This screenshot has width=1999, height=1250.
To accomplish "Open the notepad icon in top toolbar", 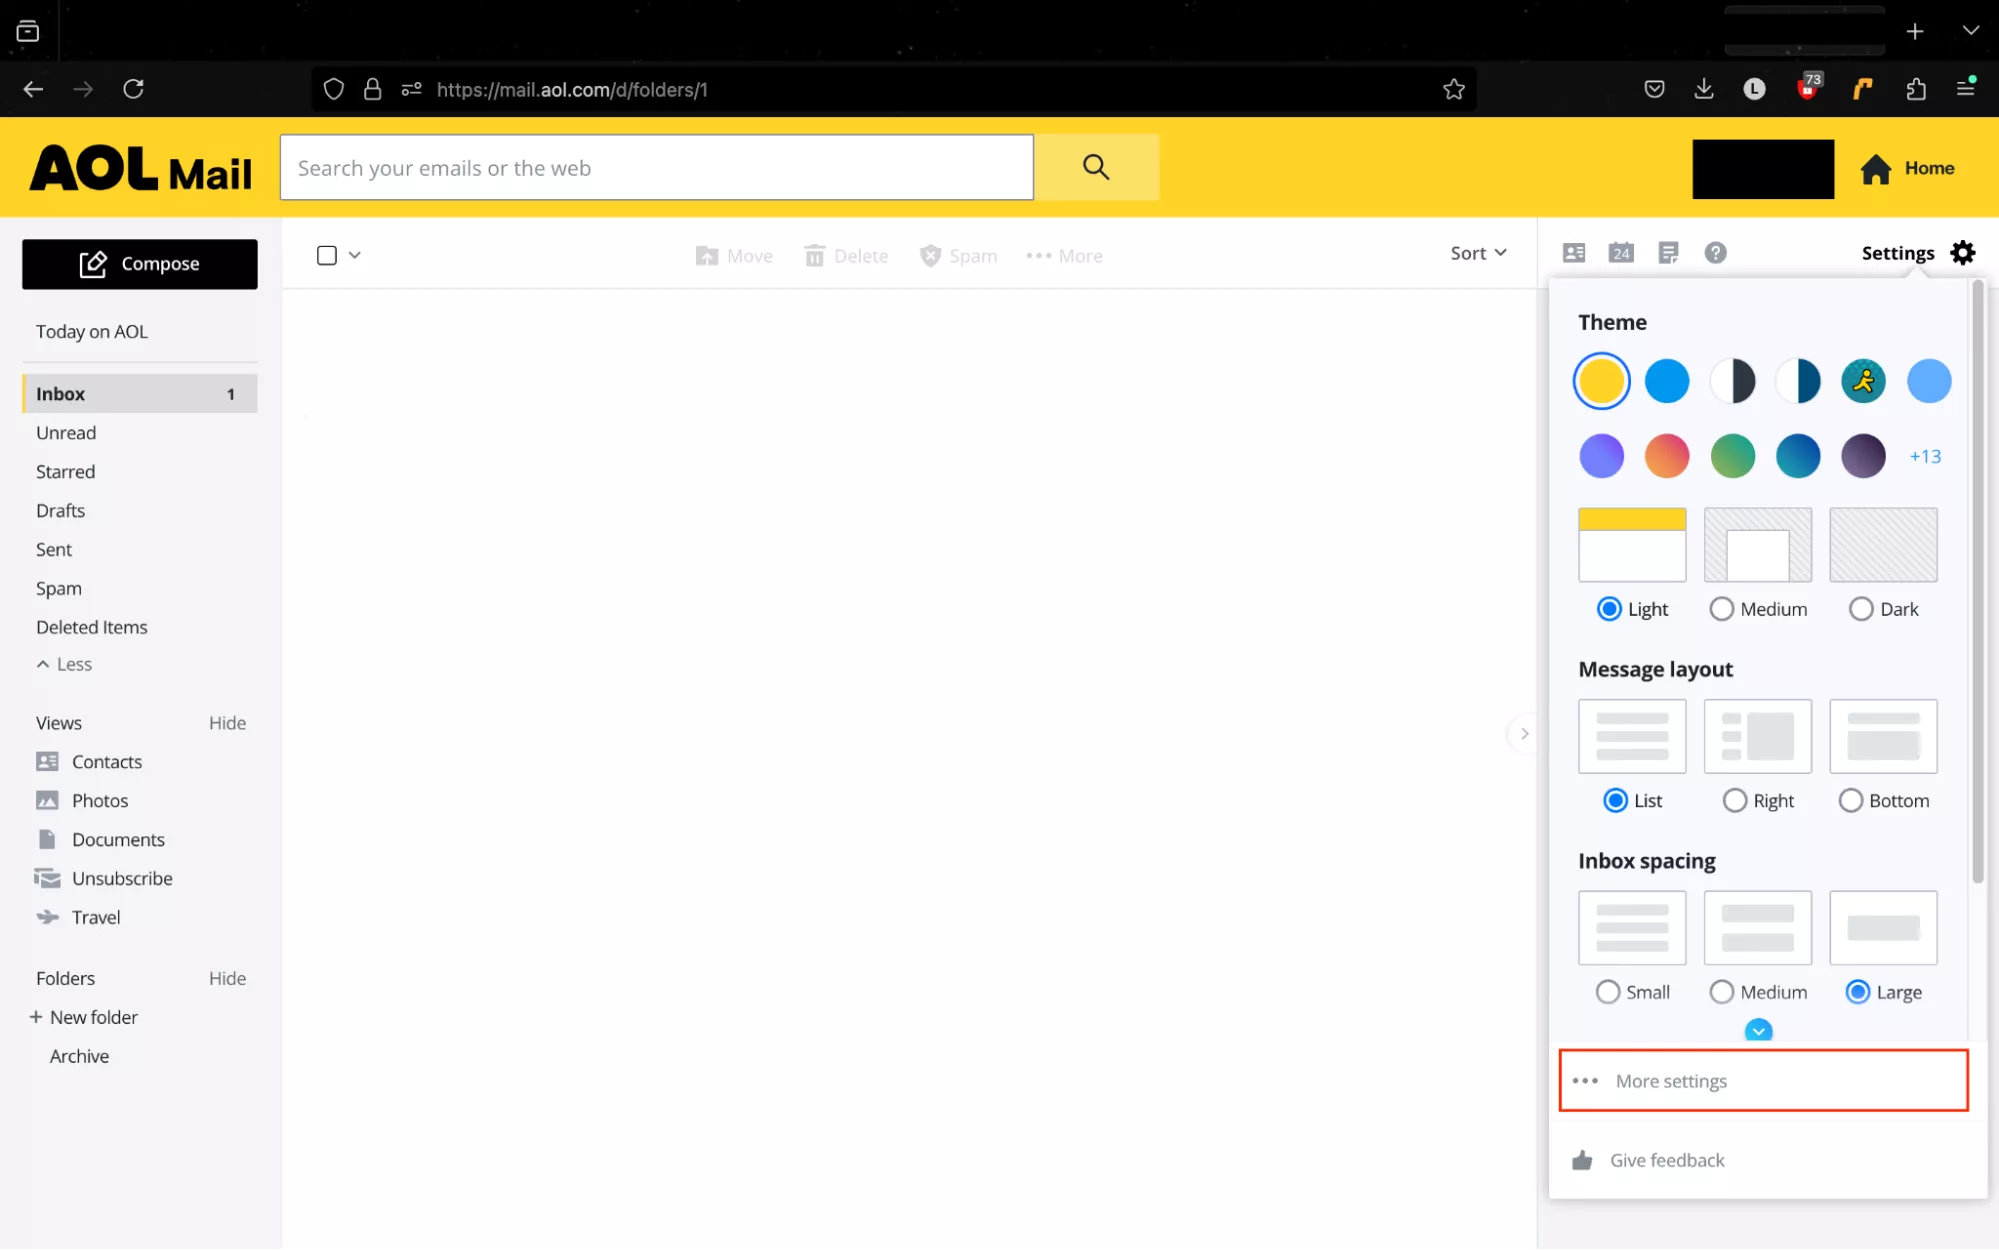I will [1668, 253].
